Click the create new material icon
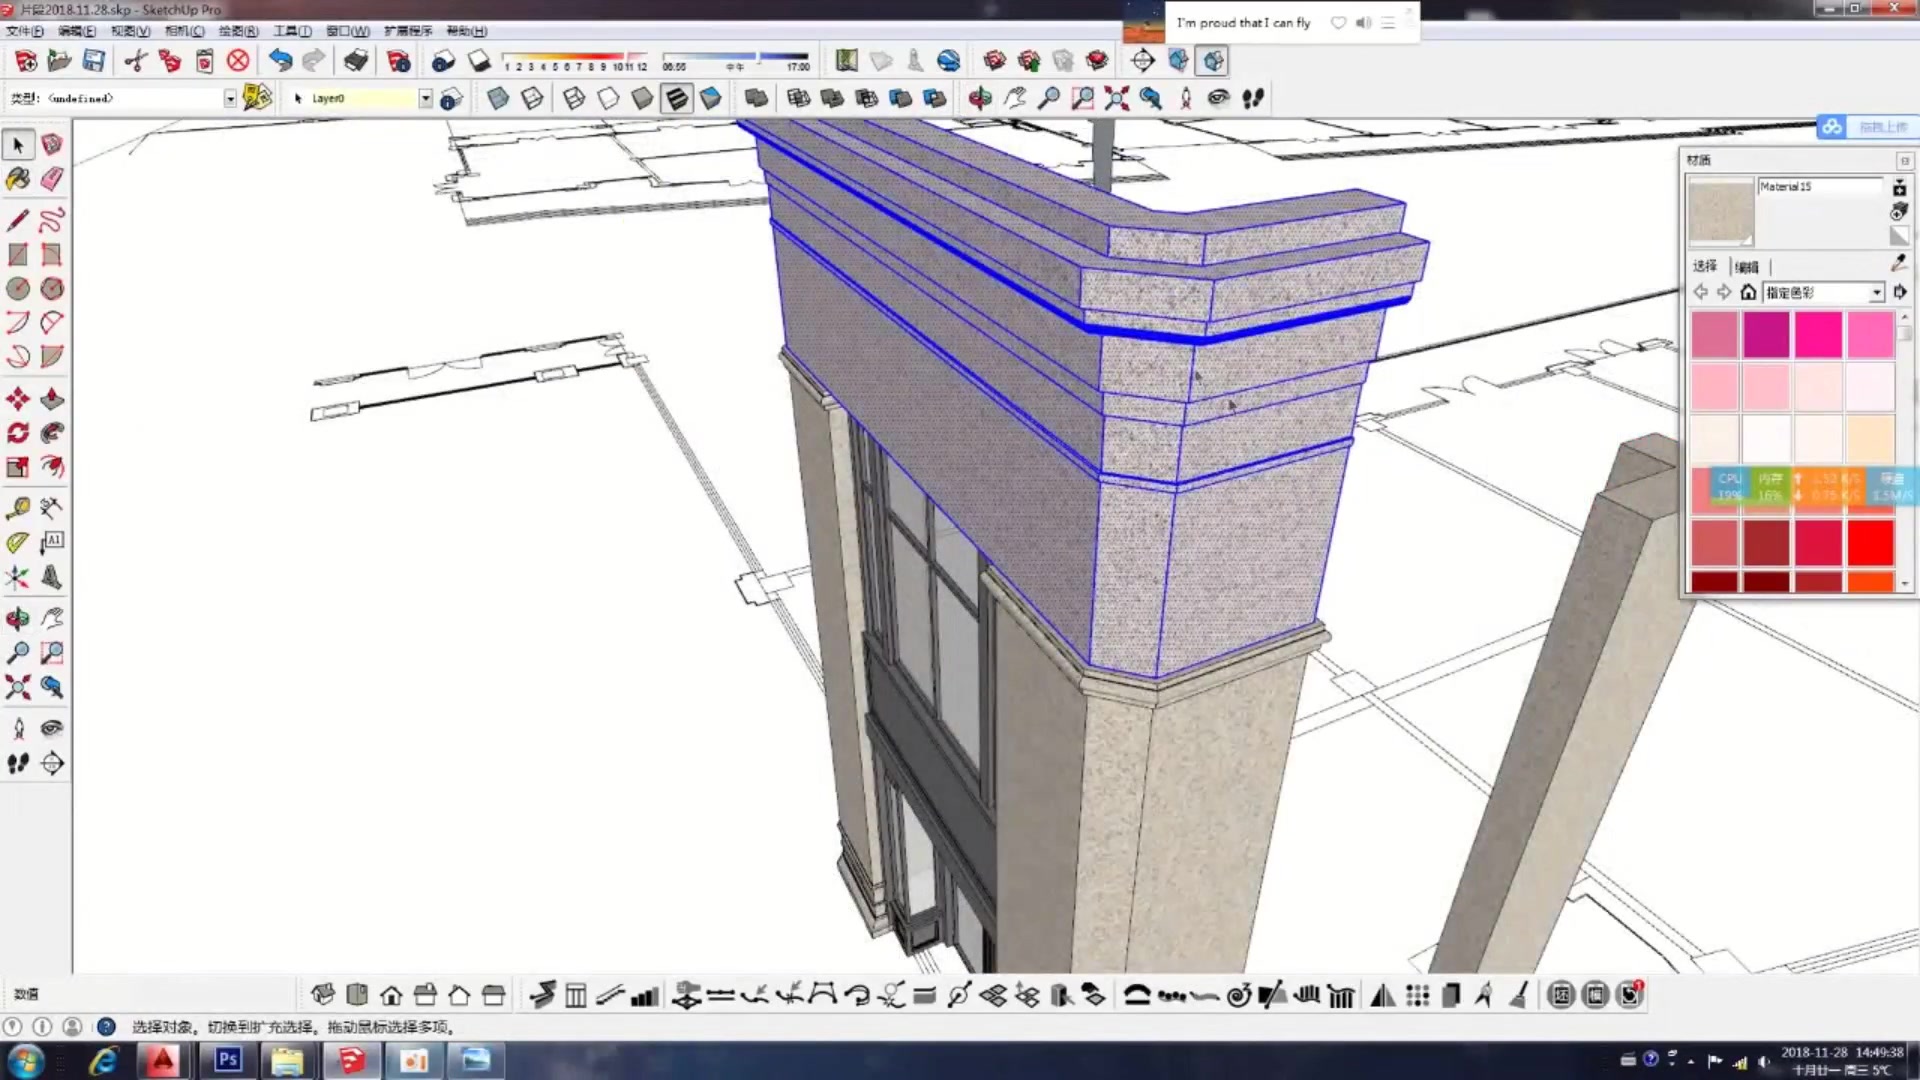Viewport: 1920px width, 1080px height. [1899, 186]
